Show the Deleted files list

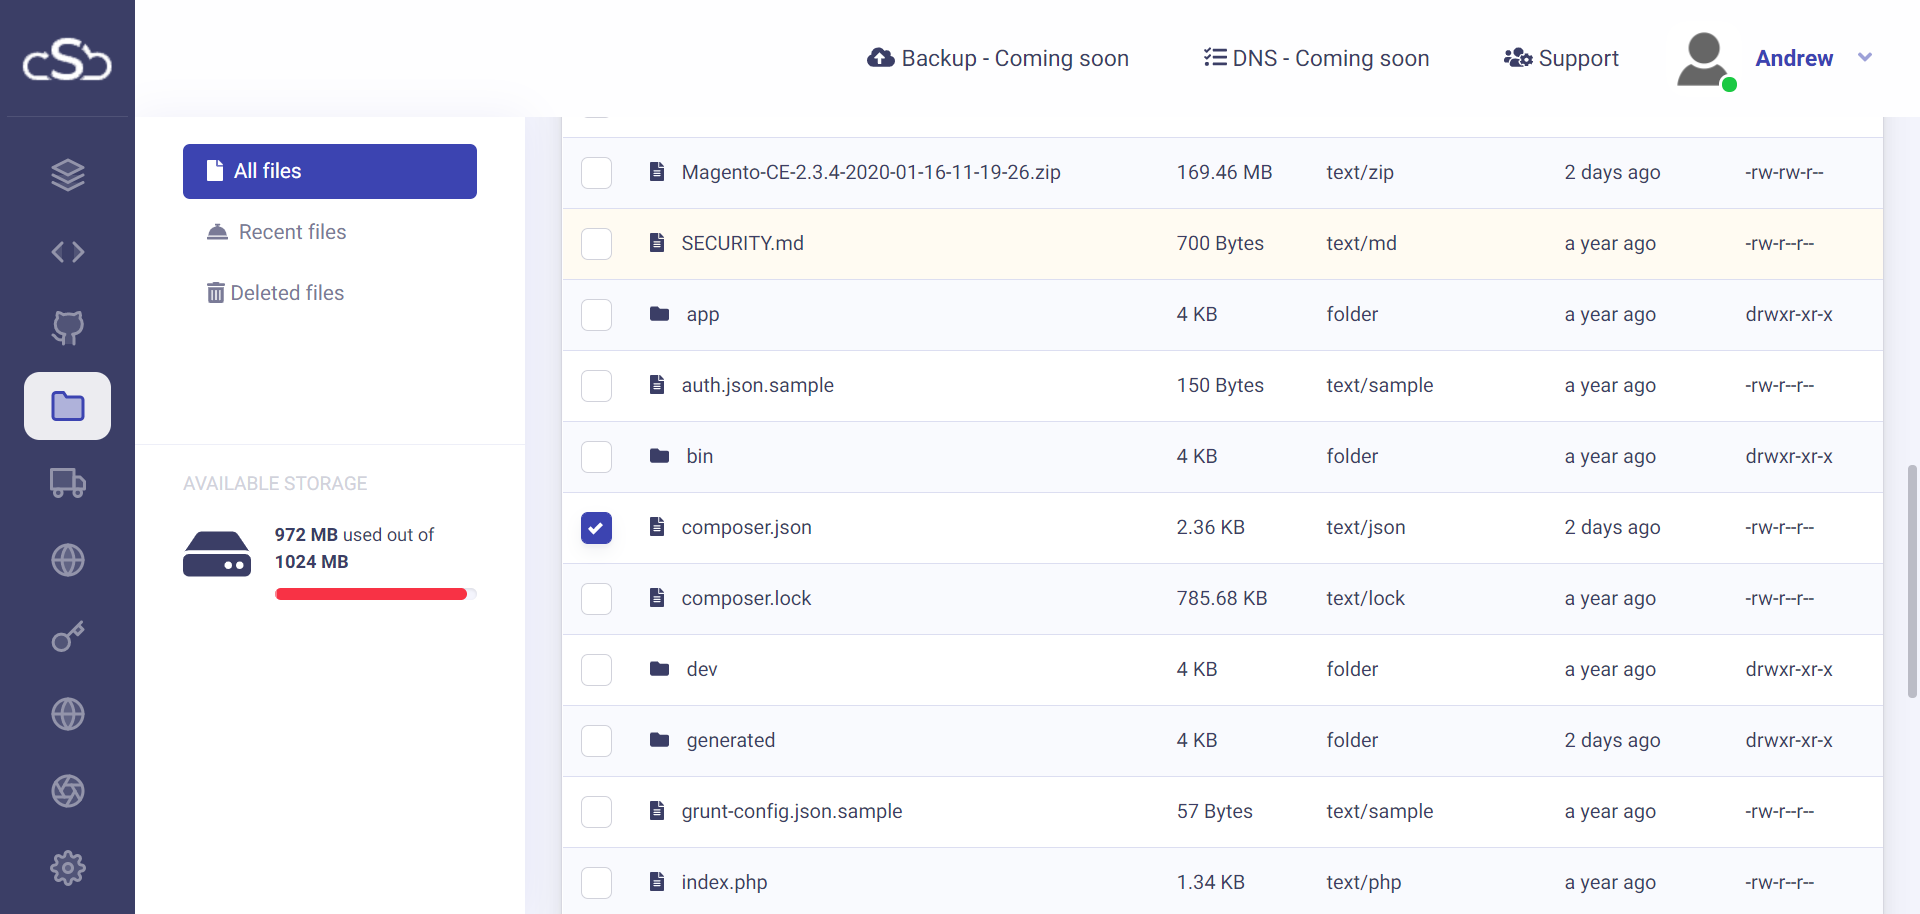[x=286, y=293]
